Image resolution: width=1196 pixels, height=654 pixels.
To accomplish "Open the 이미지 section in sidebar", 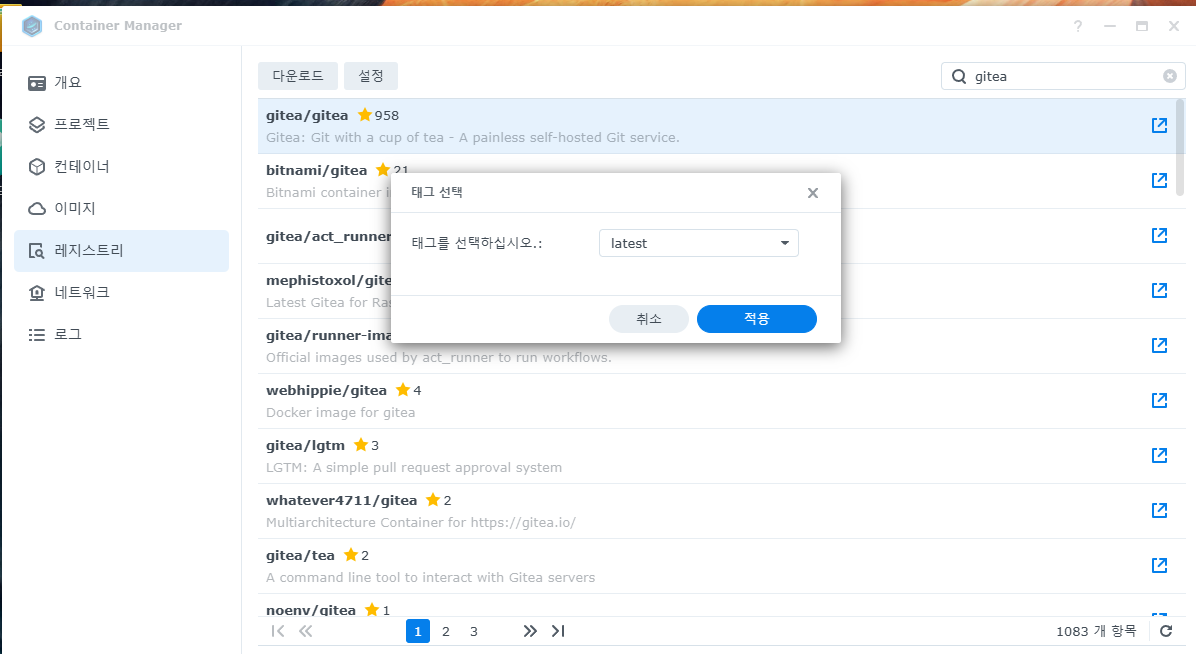I will [74, 209].
